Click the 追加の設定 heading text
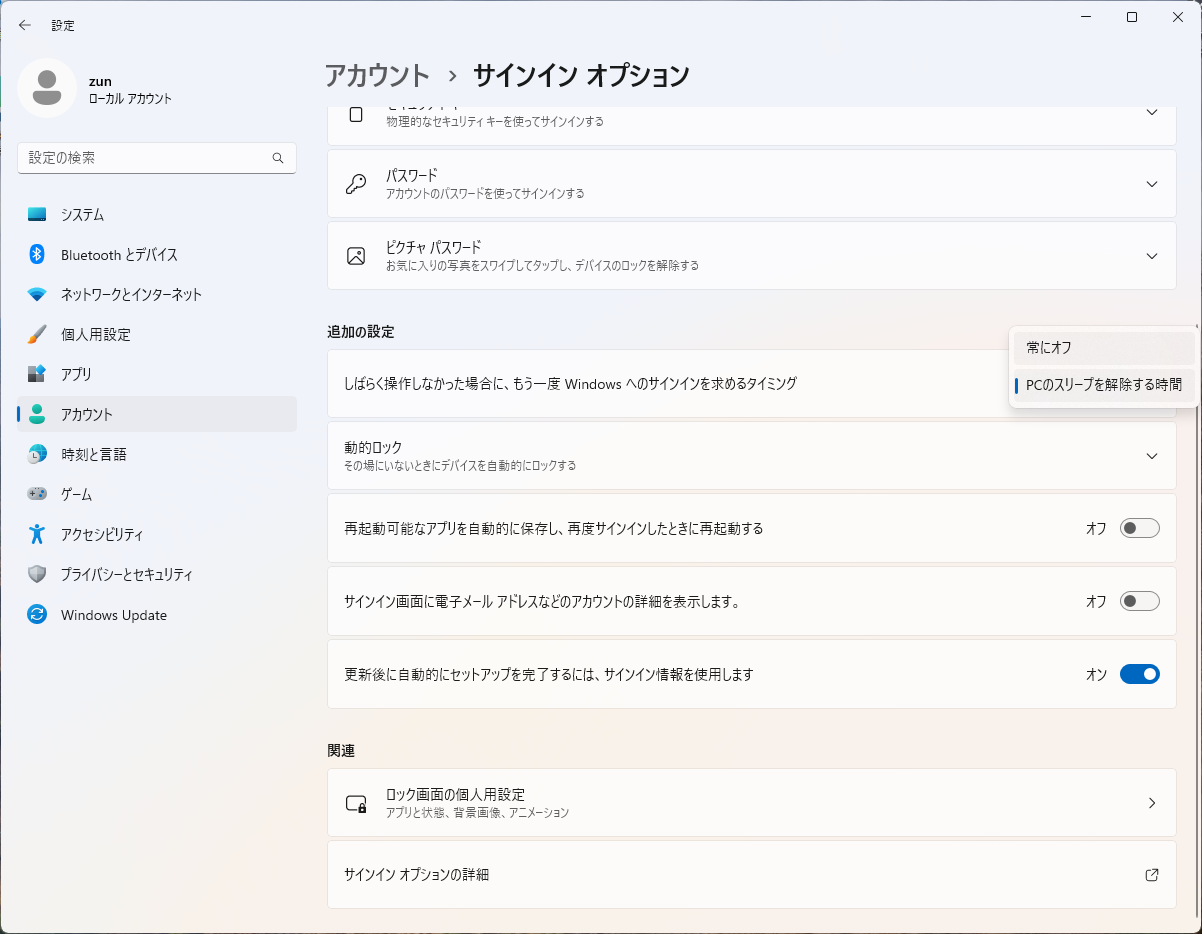The width and height of the screenshot is (1202, 934). point(361,332)
